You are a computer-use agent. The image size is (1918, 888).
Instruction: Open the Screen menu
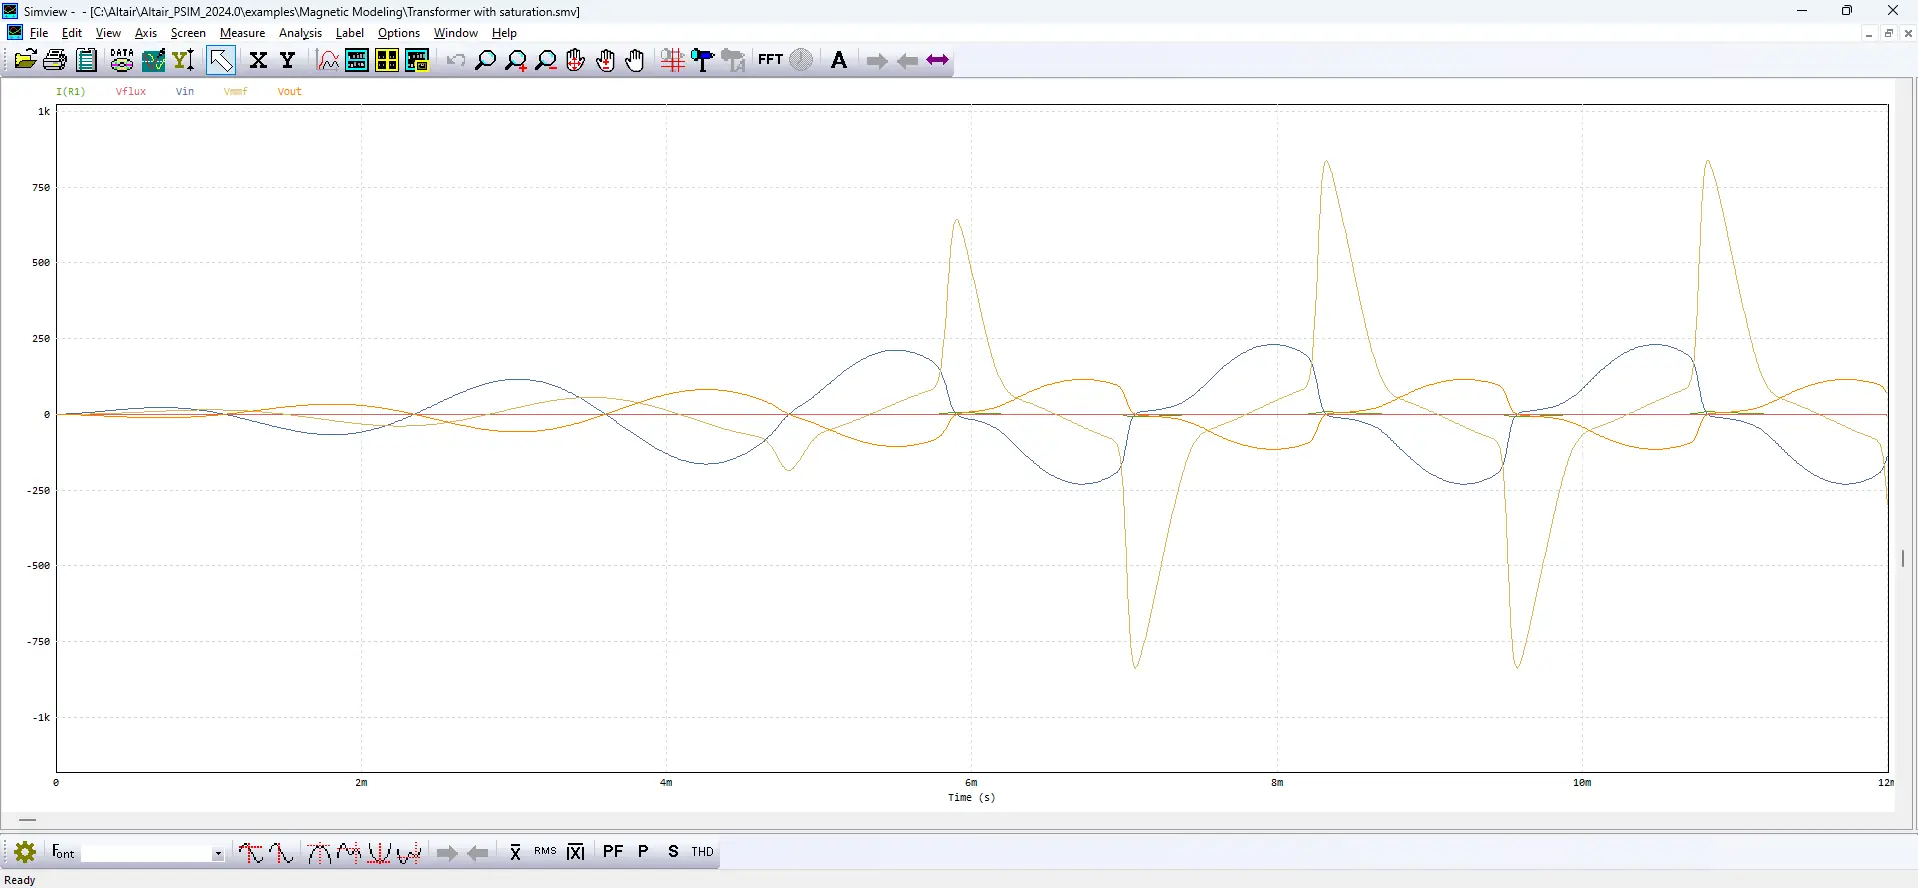click(188, 33)
